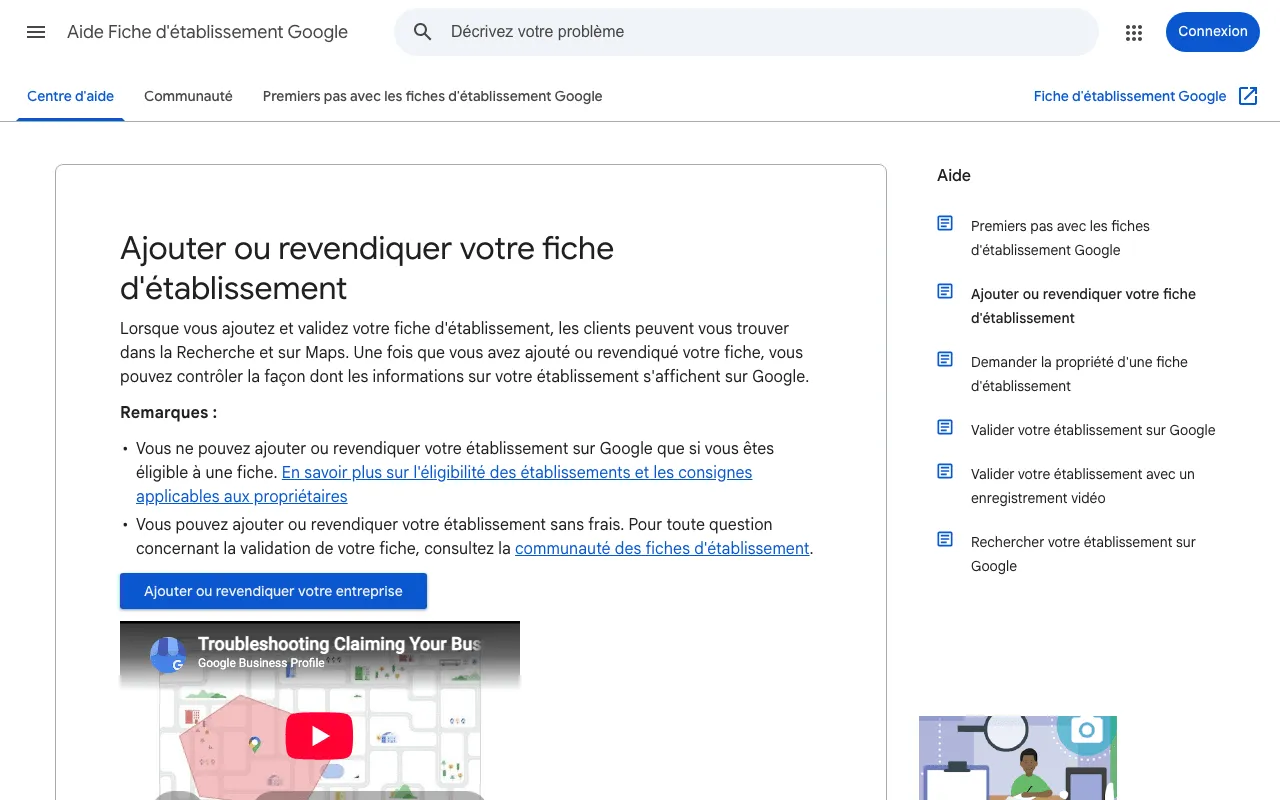Open sidebar article Rechercher votre établissement sur Google
The image size is (1280, 800).
coord(1083,554)
